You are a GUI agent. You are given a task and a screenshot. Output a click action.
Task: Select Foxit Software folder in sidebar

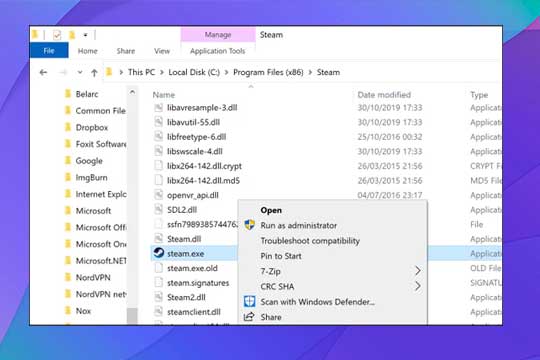[95, 144]
